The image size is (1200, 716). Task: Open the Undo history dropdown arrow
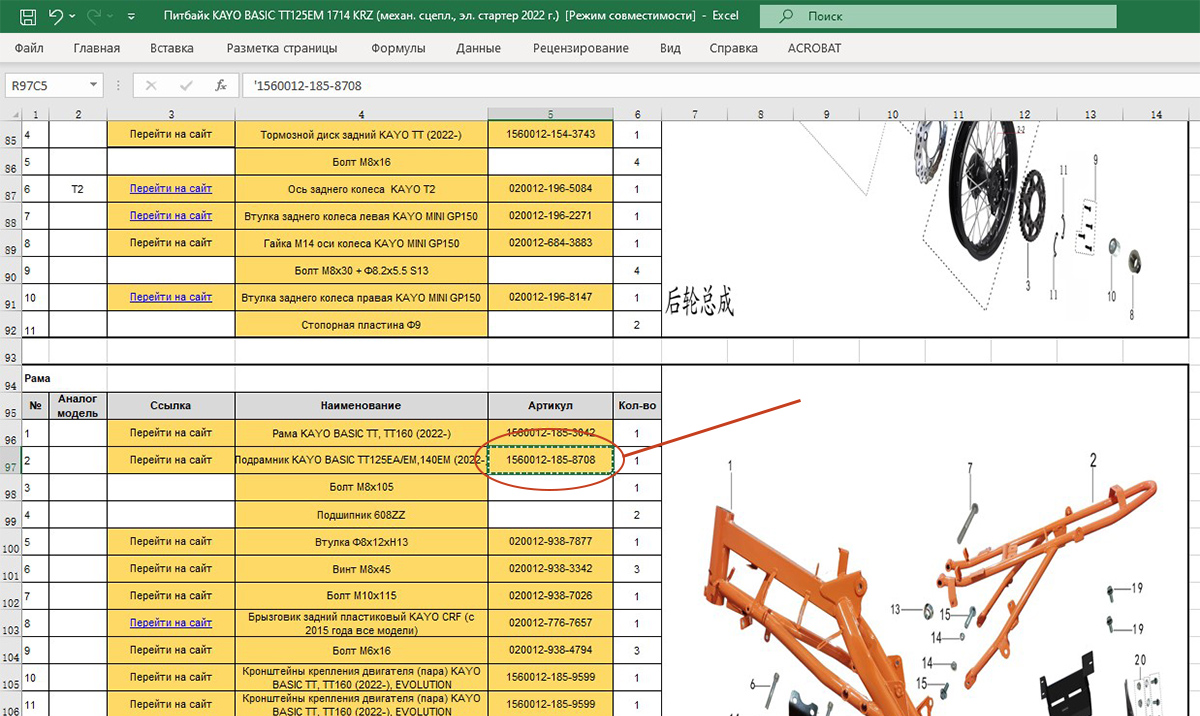coord(74,17)
